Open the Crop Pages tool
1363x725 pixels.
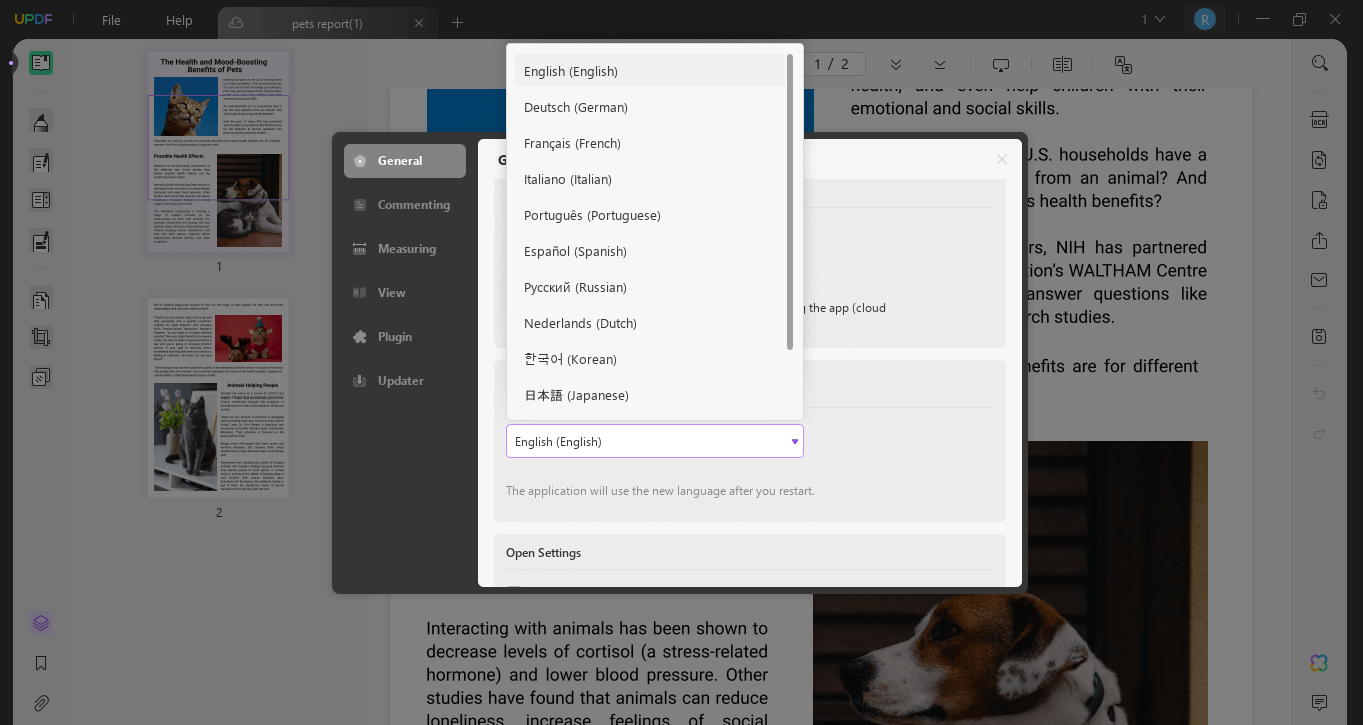[41, 338]
